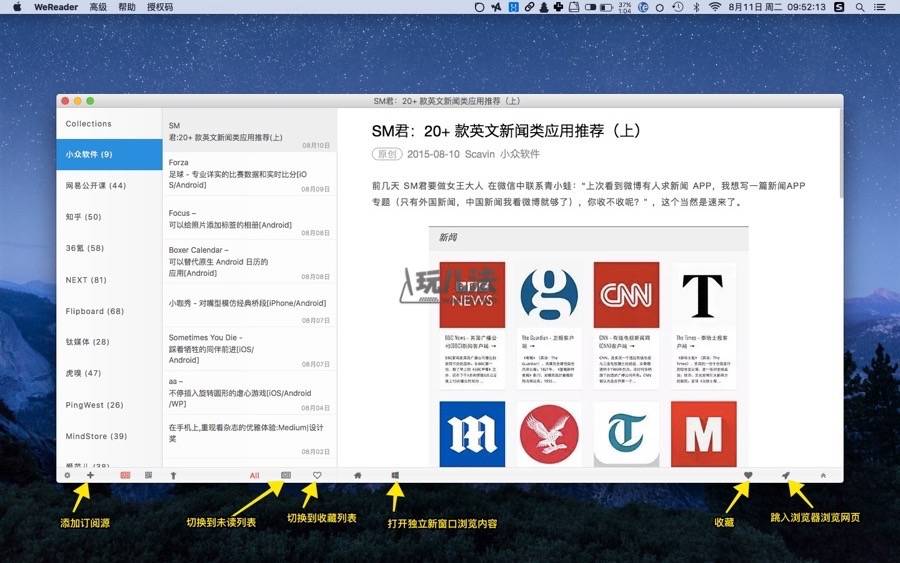Switch to the favorites list heart outline
This screenshot has width=900, height=563.
click(317, 475)
